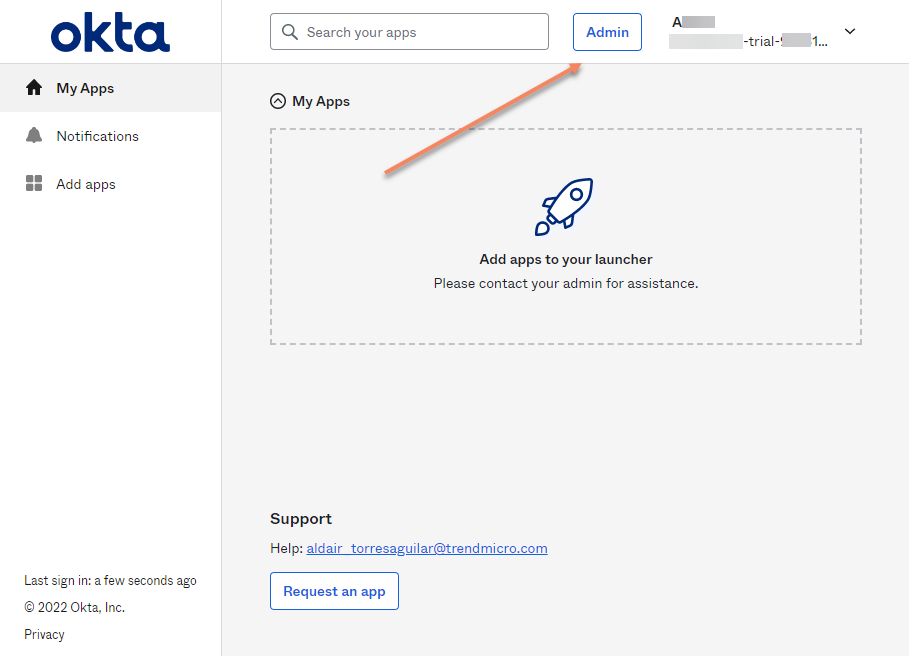Open the account menu with the caret arrow
The height and width of the screenshot is (656, 909).
pos(849,31)
